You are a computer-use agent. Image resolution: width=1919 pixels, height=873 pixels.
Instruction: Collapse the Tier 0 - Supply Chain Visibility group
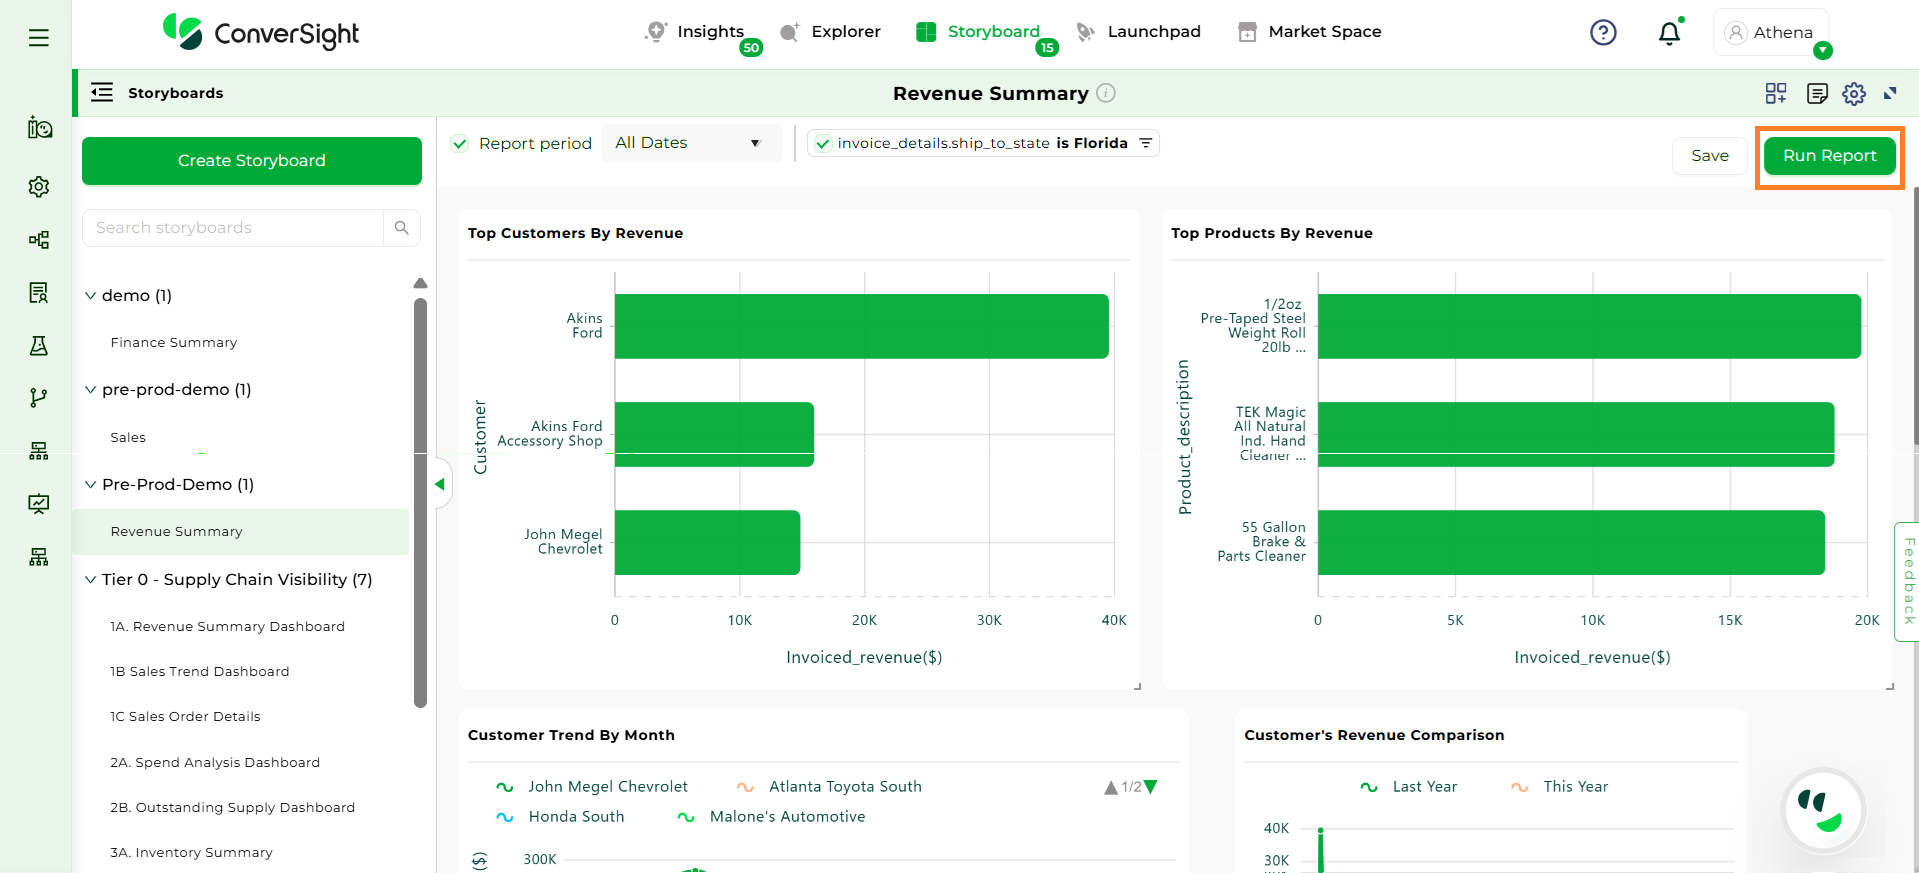[x=91, y=580]
